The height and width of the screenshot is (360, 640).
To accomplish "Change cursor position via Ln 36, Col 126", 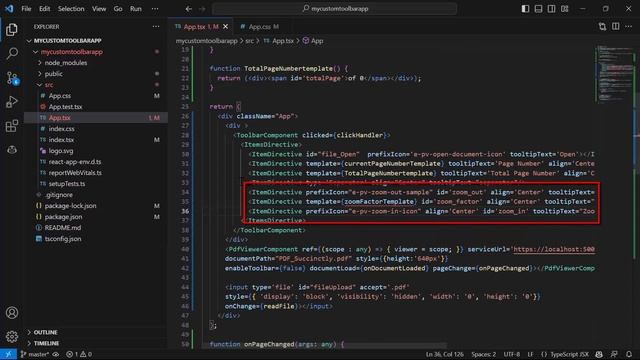I will 444,354.
